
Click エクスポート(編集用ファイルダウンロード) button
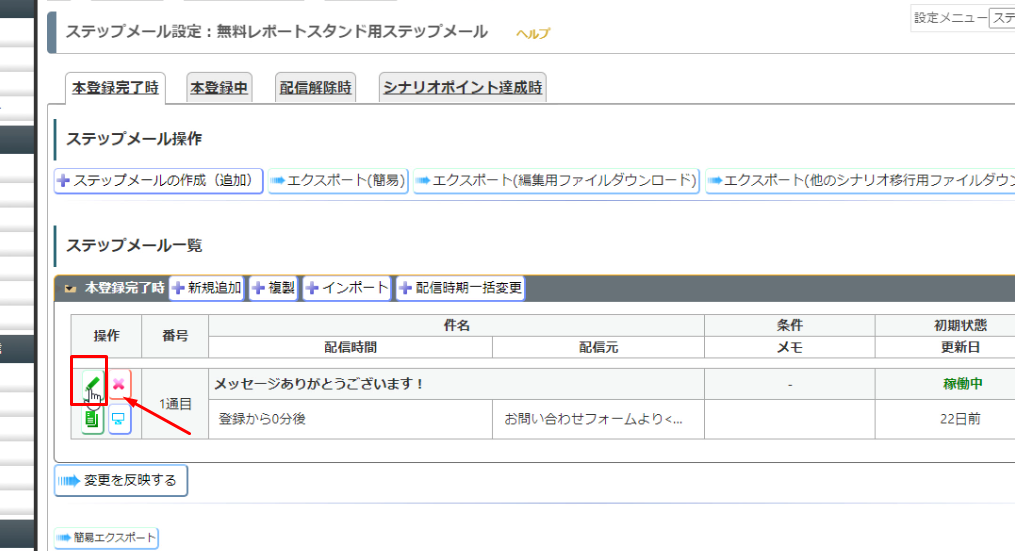556,181
